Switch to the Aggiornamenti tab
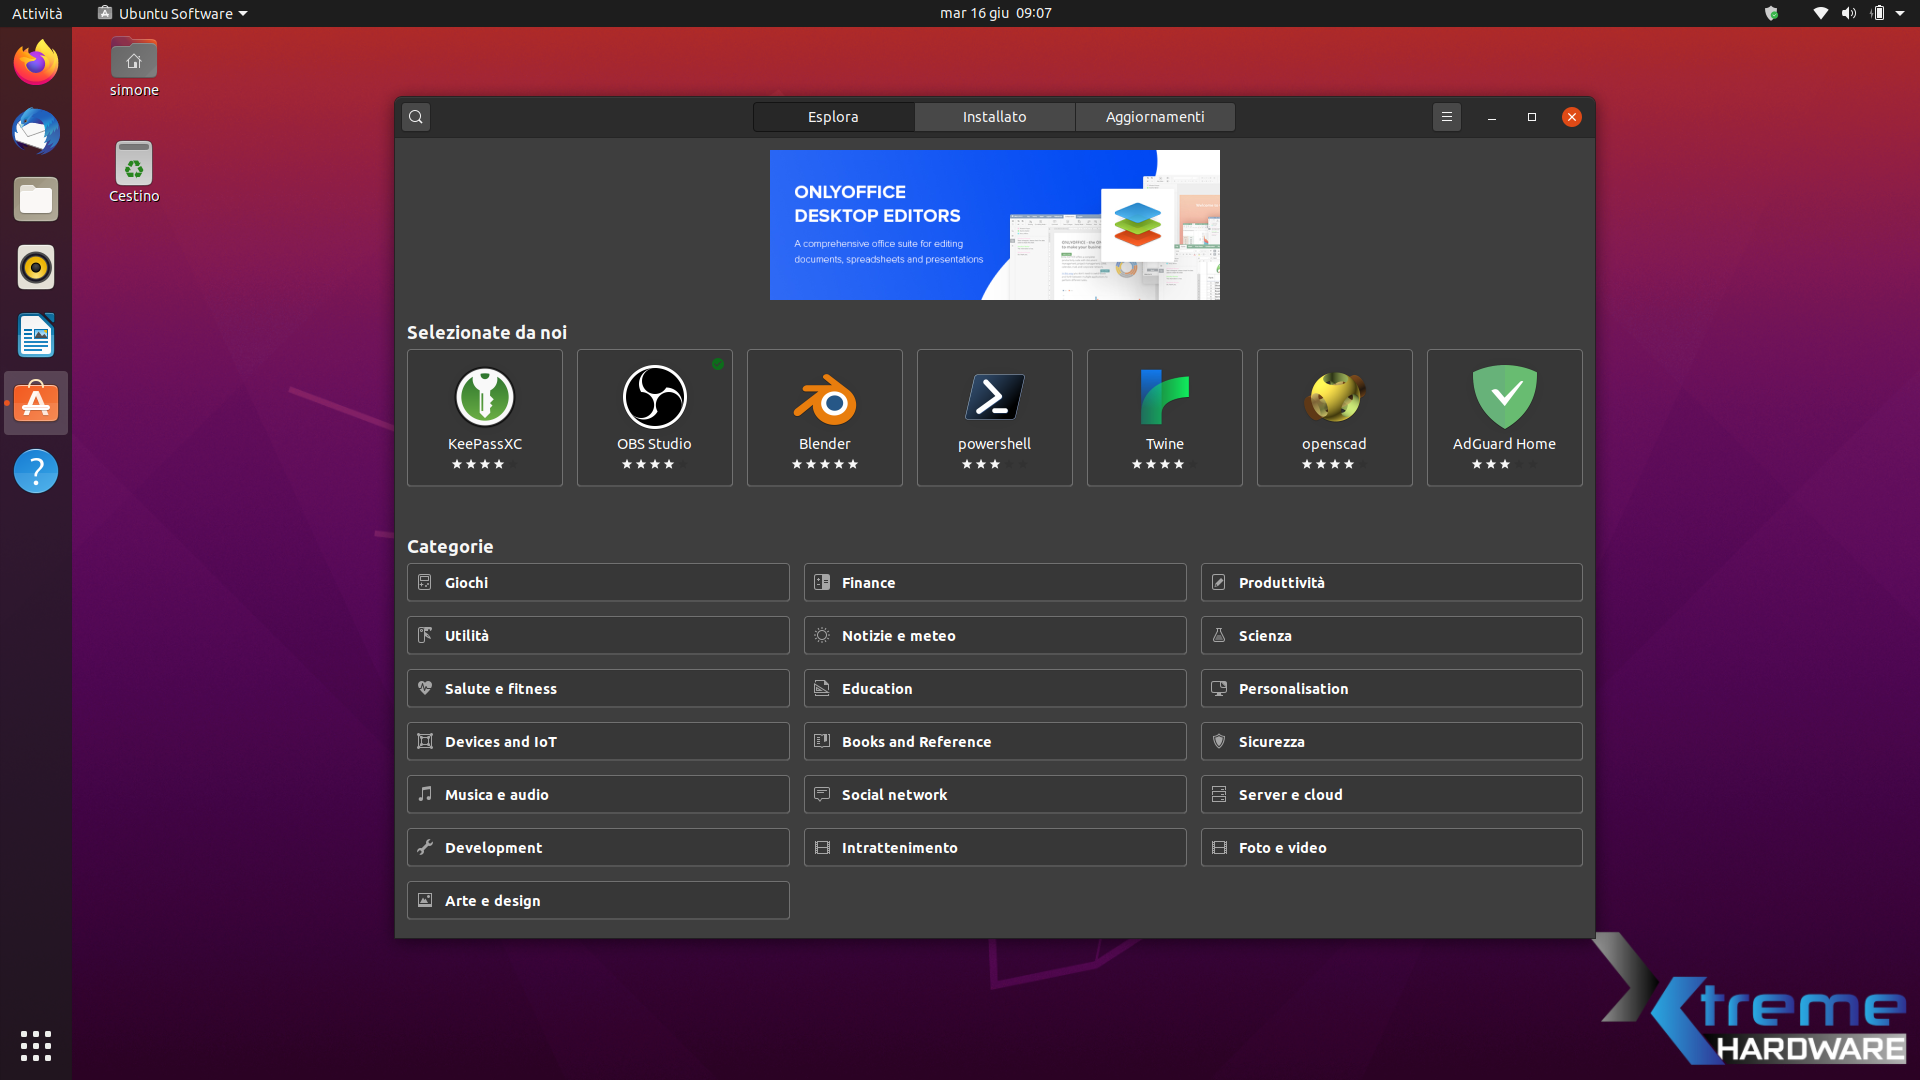Image resolution: width=1920 pixels, height=1080 pixels. 1155,117
